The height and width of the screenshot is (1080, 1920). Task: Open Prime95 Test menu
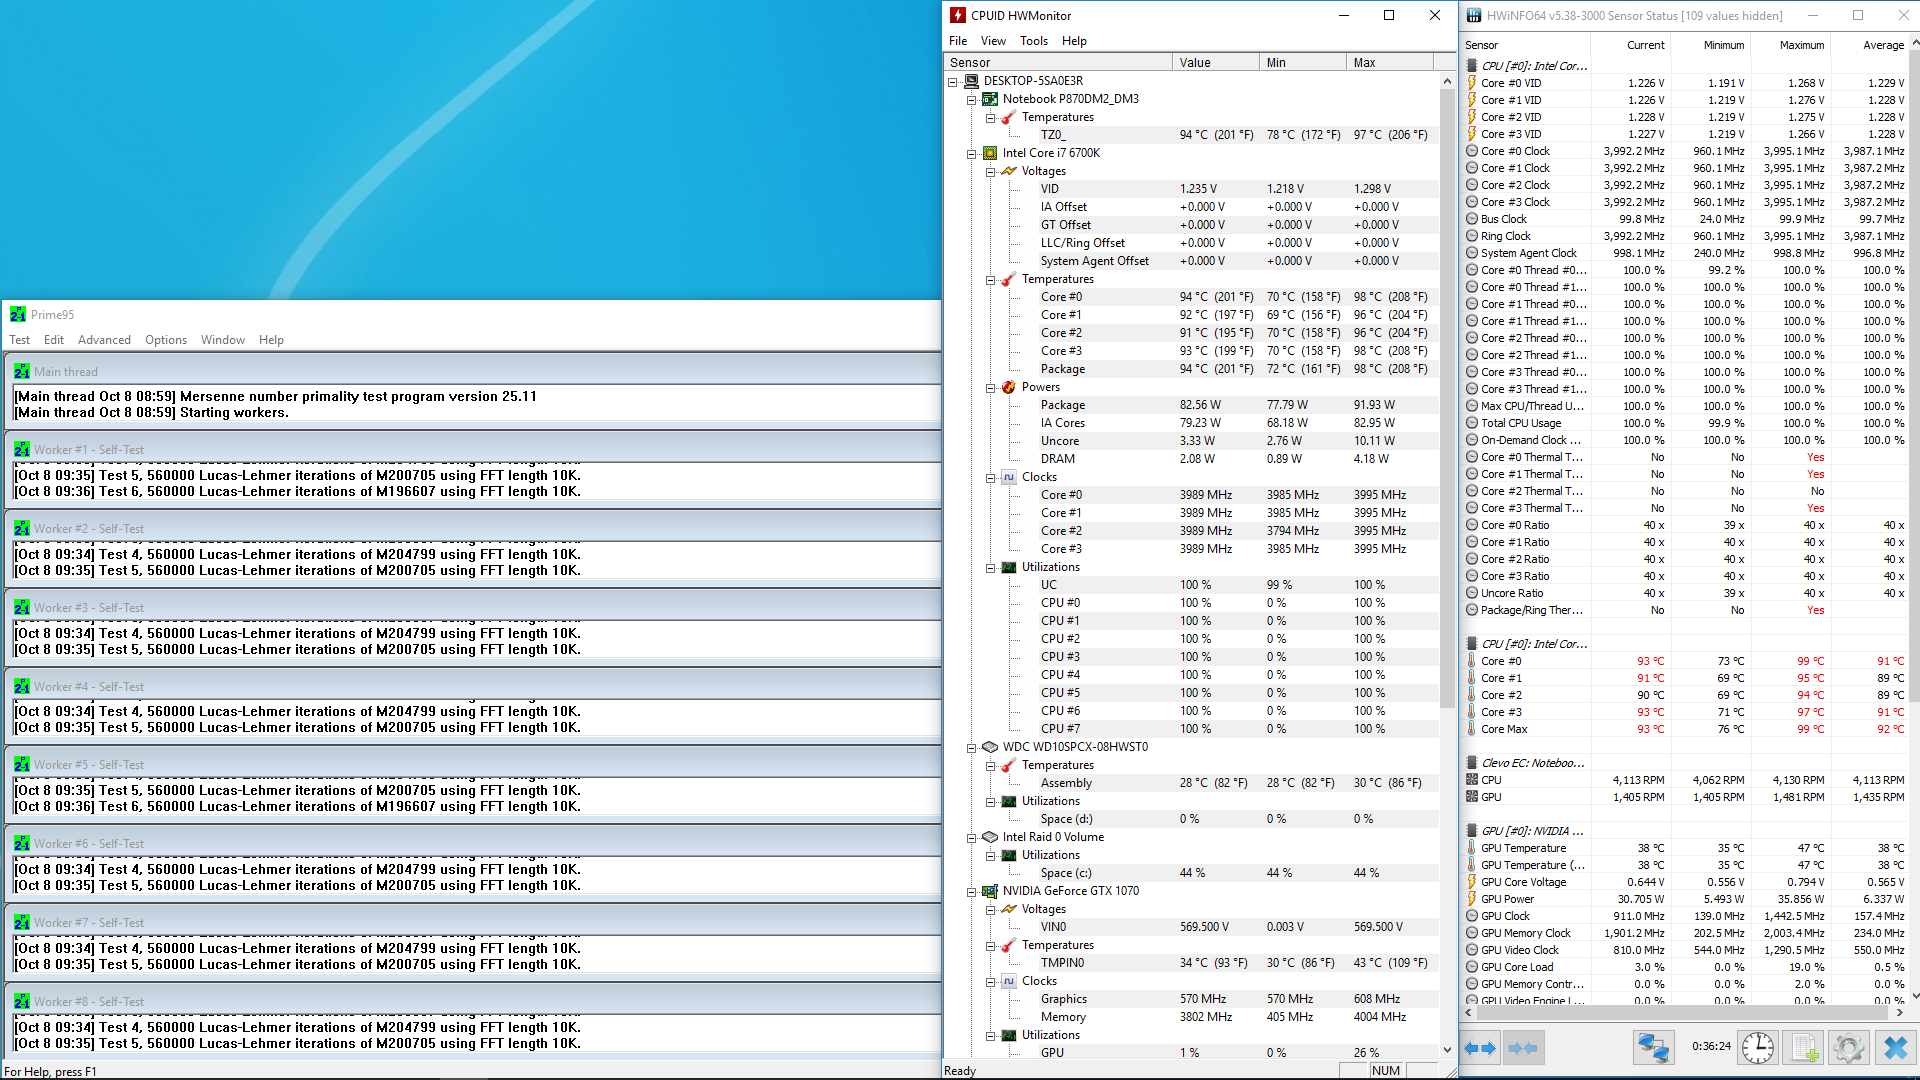point(20,340)
